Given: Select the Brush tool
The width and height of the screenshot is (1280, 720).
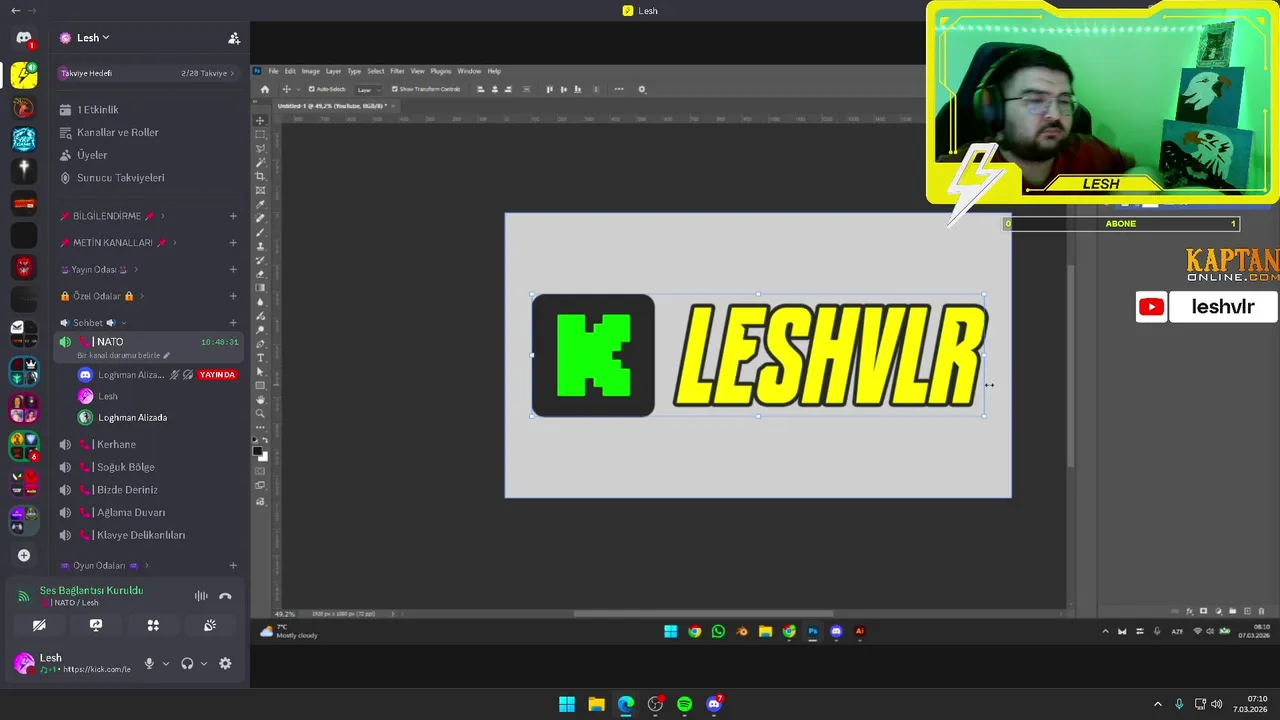Looking at the screenshot, I should click(x=260, y=232).
